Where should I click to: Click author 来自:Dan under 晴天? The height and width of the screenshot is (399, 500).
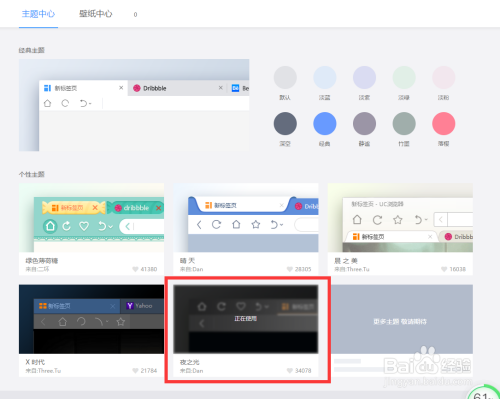point(191,269)
